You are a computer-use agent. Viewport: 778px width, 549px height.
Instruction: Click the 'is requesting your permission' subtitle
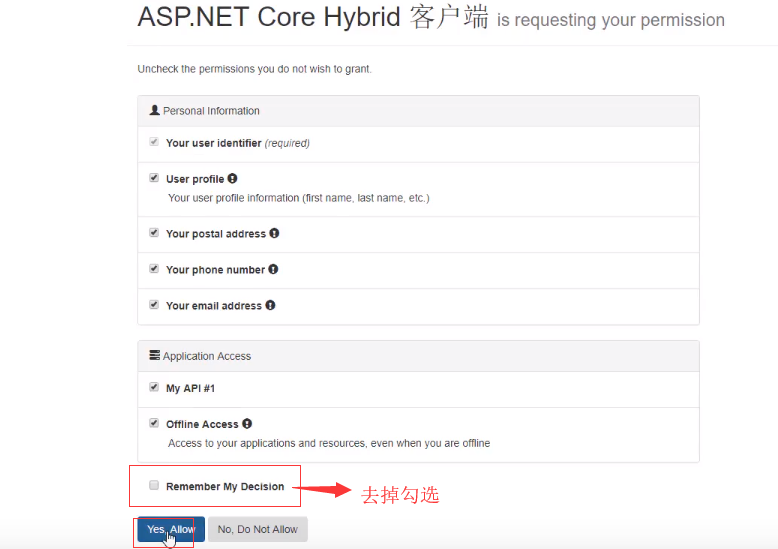tap(611, 20)
